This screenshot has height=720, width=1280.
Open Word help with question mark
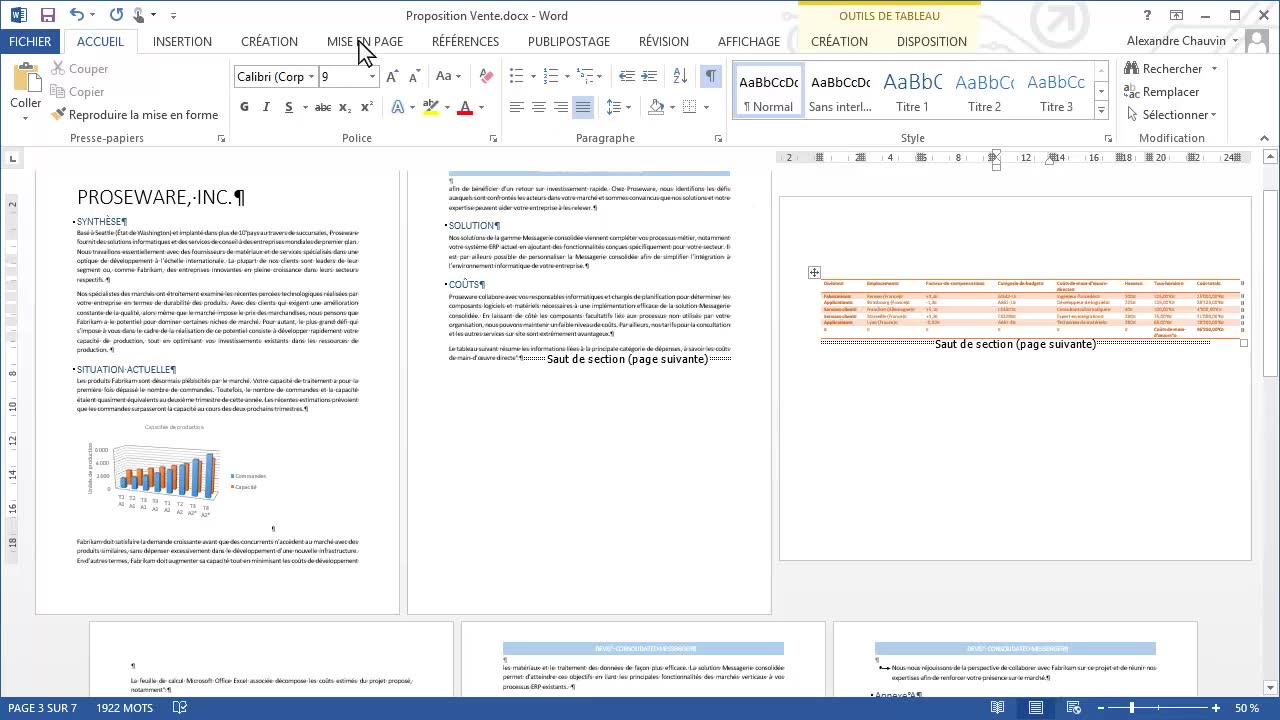point(1147,15)
